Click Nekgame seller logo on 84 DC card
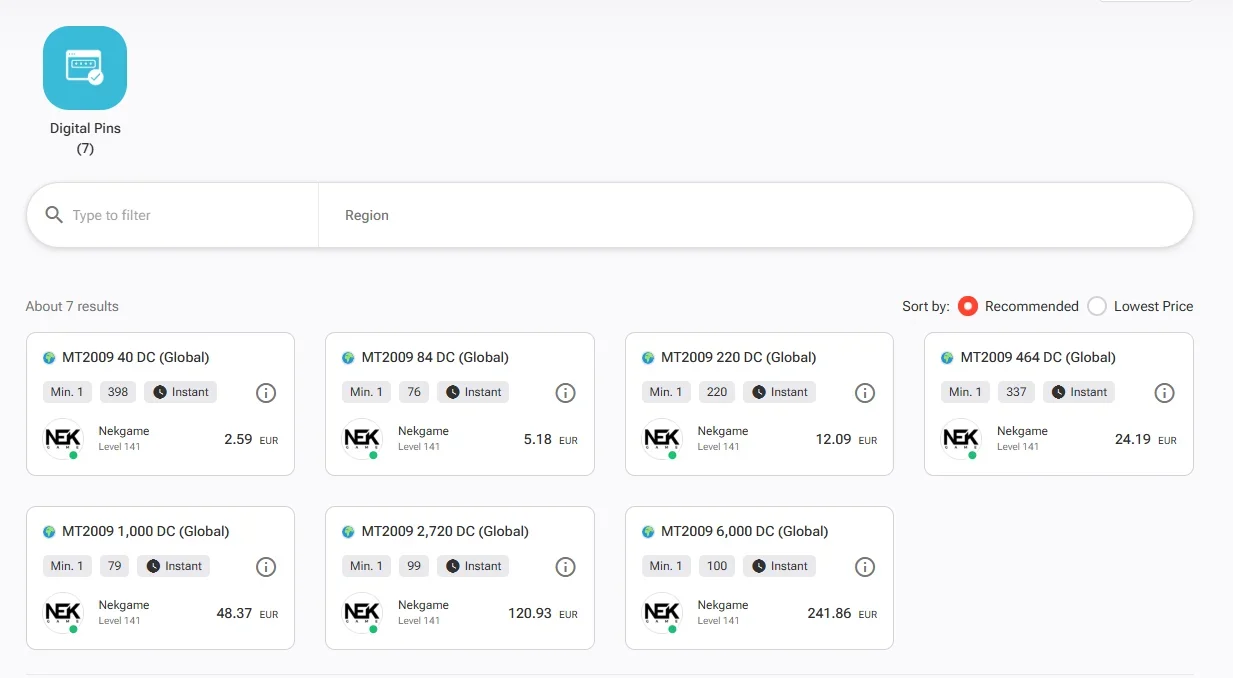This screenshot has width=1233, height=678. [x=362, y=438]
